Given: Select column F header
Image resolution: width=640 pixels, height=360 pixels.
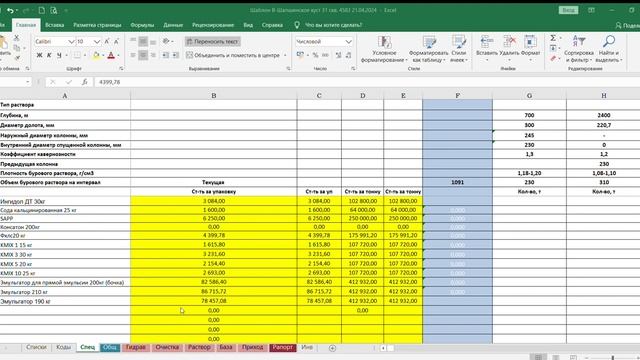Looking at the screenshot, I should [458, 96].
